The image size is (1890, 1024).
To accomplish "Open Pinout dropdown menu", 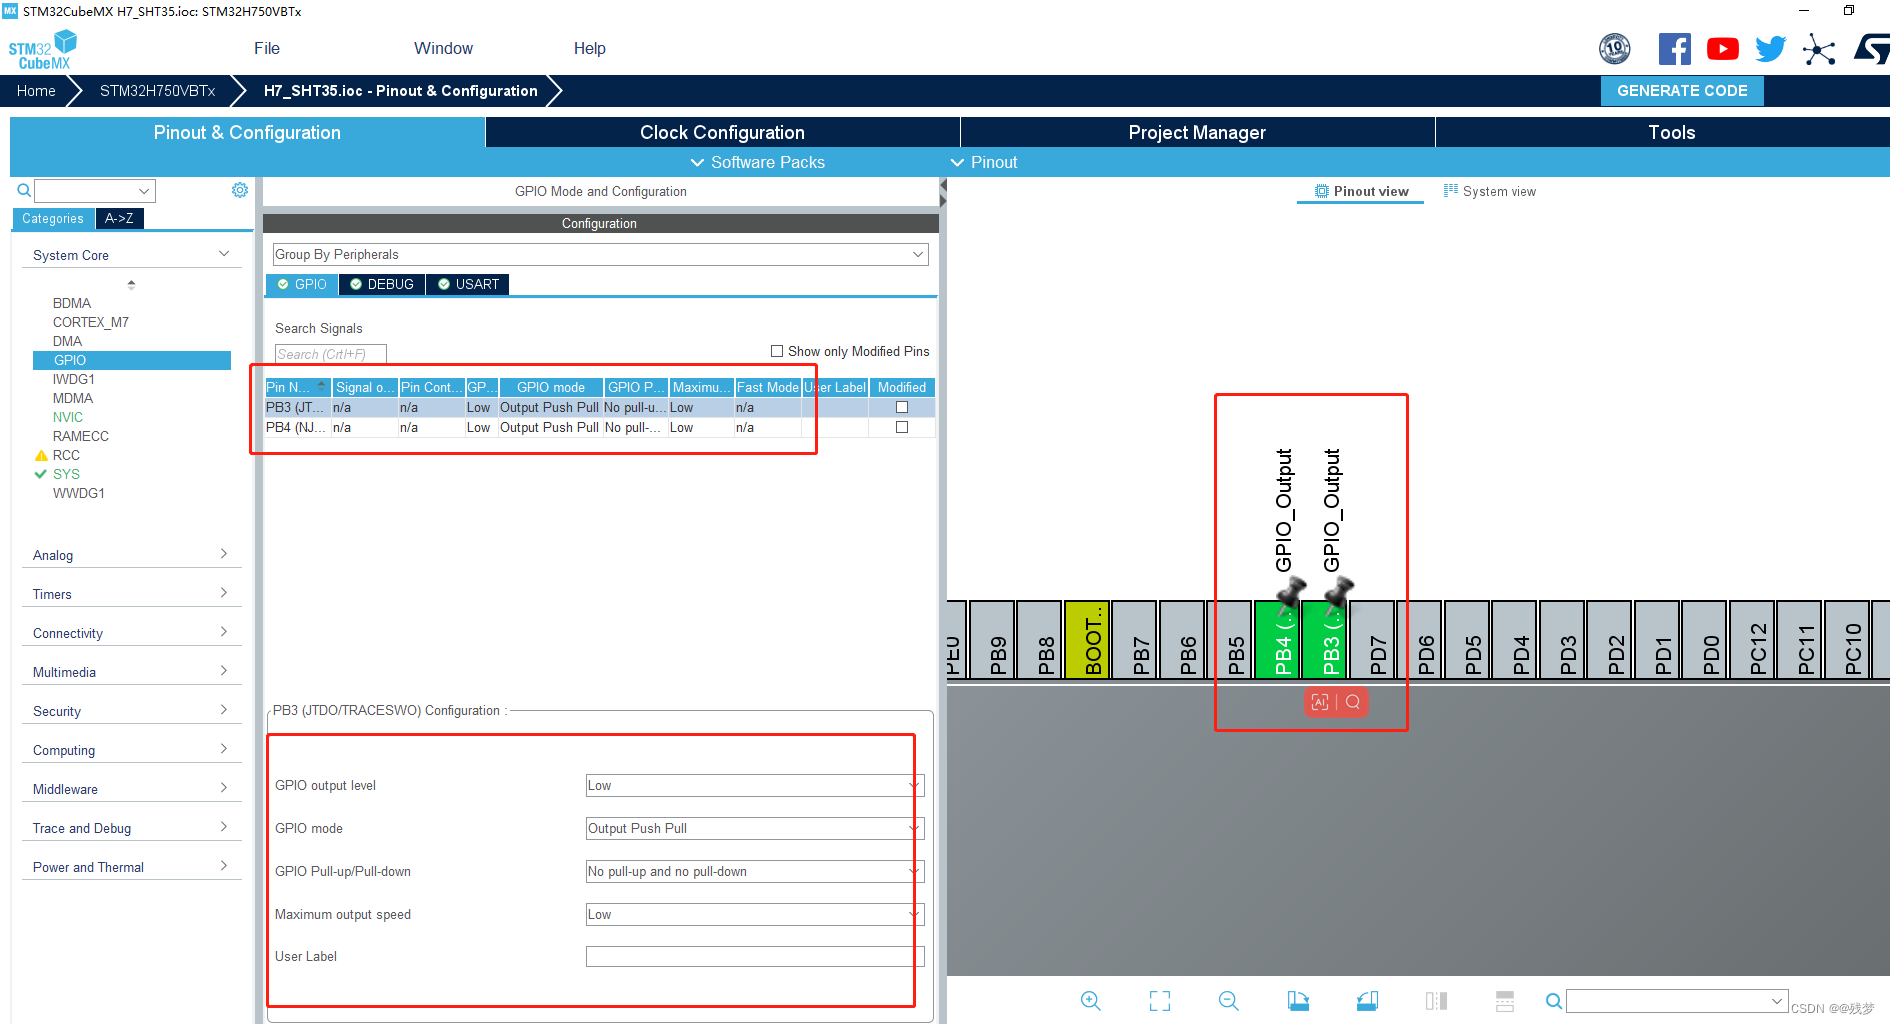I will point(984,162).
